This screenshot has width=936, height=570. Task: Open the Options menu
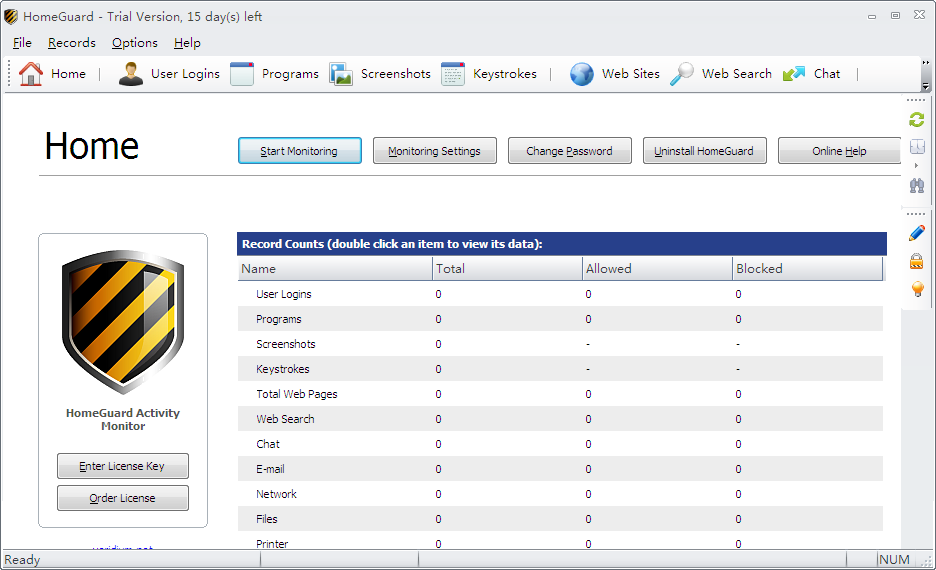[135, 43]
